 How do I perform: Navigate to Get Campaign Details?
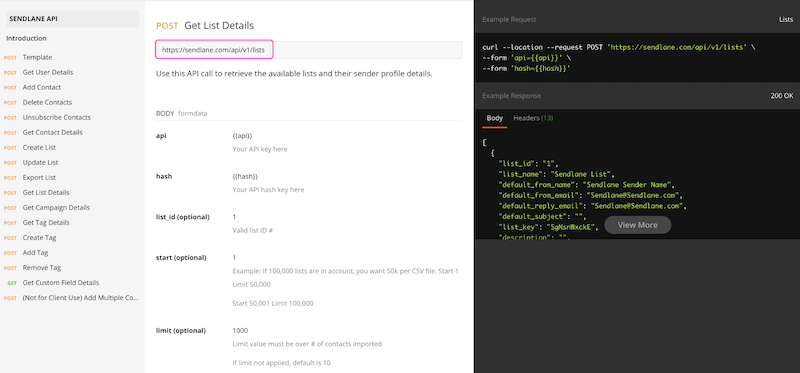pos(56,208)
